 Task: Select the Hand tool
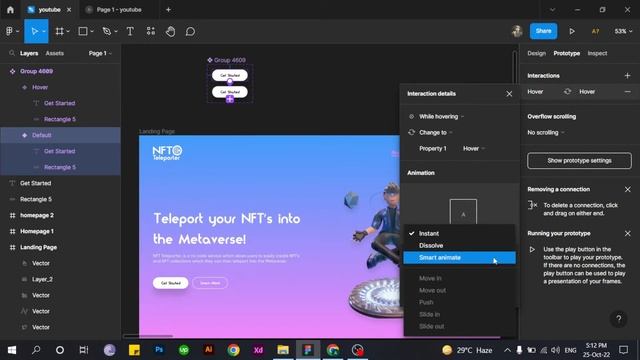(171, 31)
